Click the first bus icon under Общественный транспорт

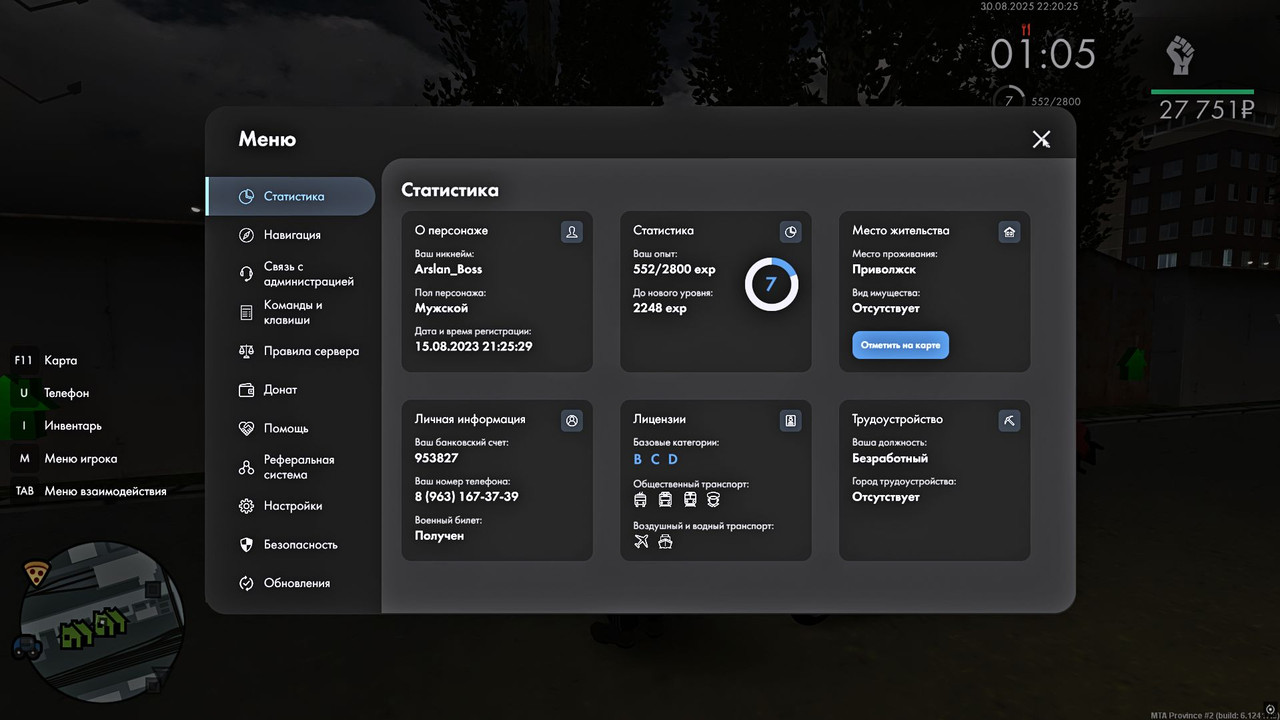pyautogui.click(x=641, y=499)
